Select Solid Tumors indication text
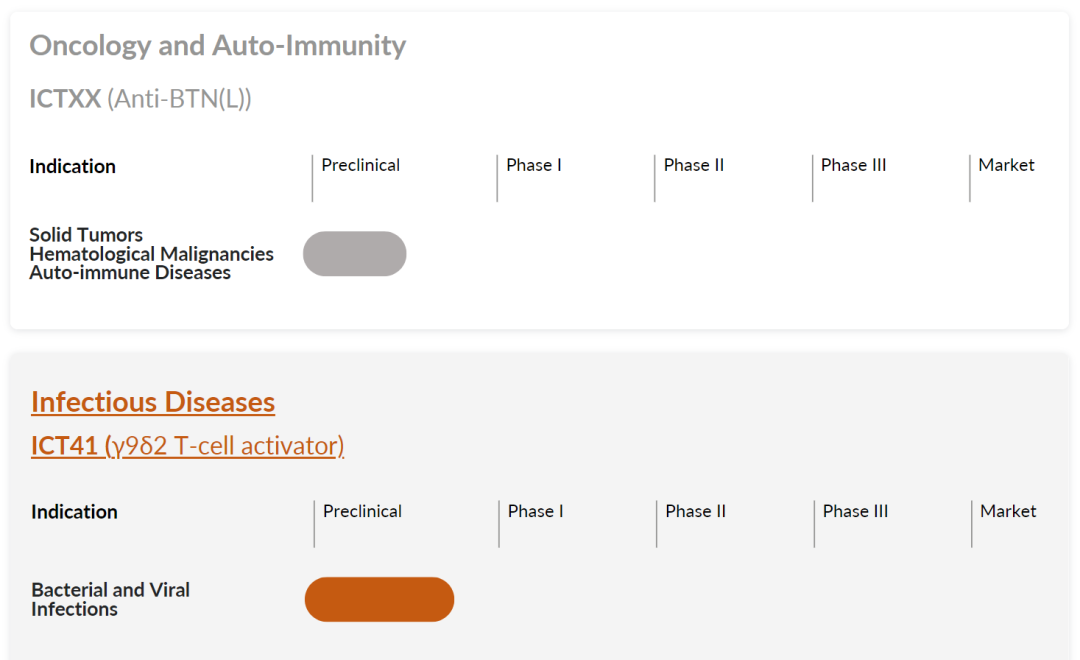The height and width of the screenshot is (660, 1080). coord(86,234)
